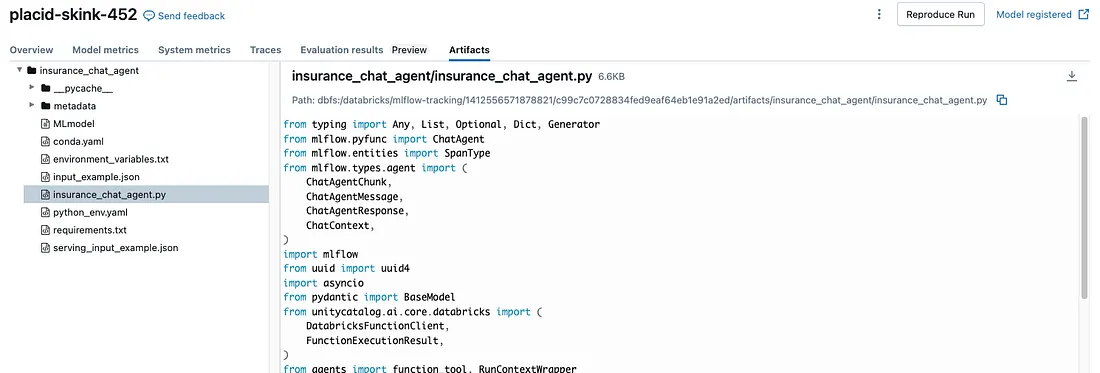Select insurance_chat_agent.py in the tree

(109, 194)
